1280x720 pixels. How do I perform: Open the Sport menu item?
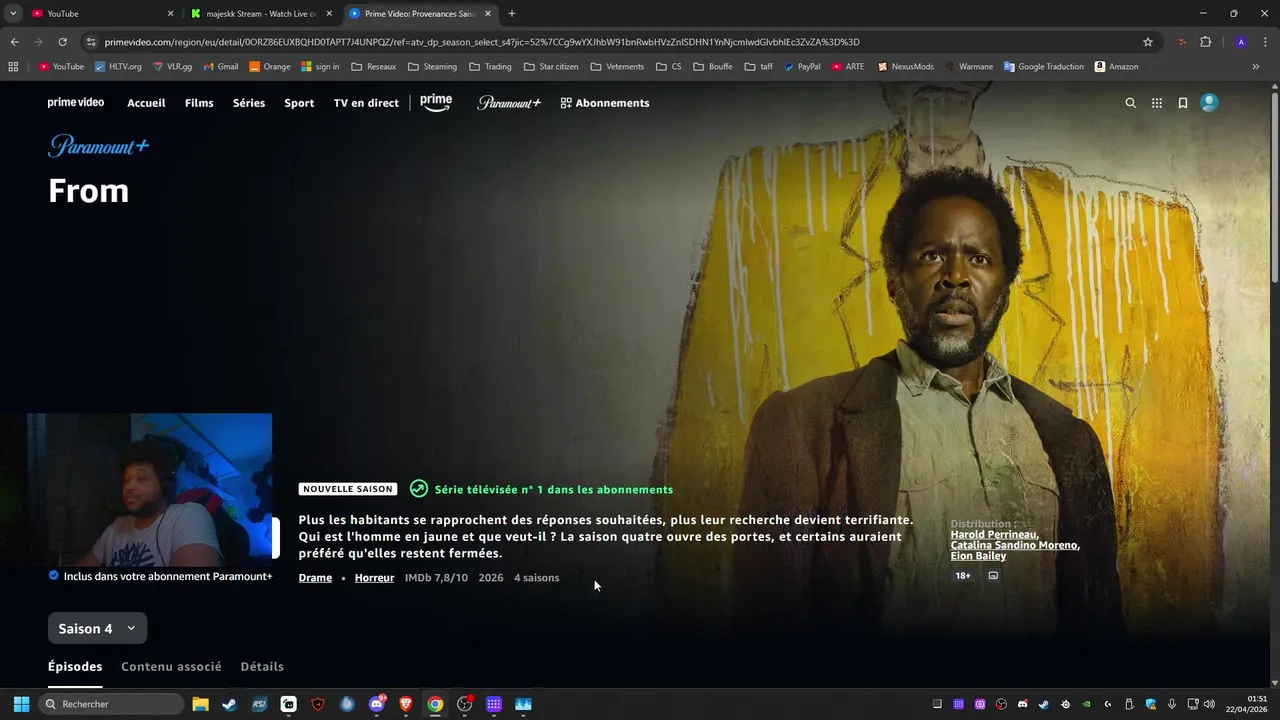click(299, 103)
